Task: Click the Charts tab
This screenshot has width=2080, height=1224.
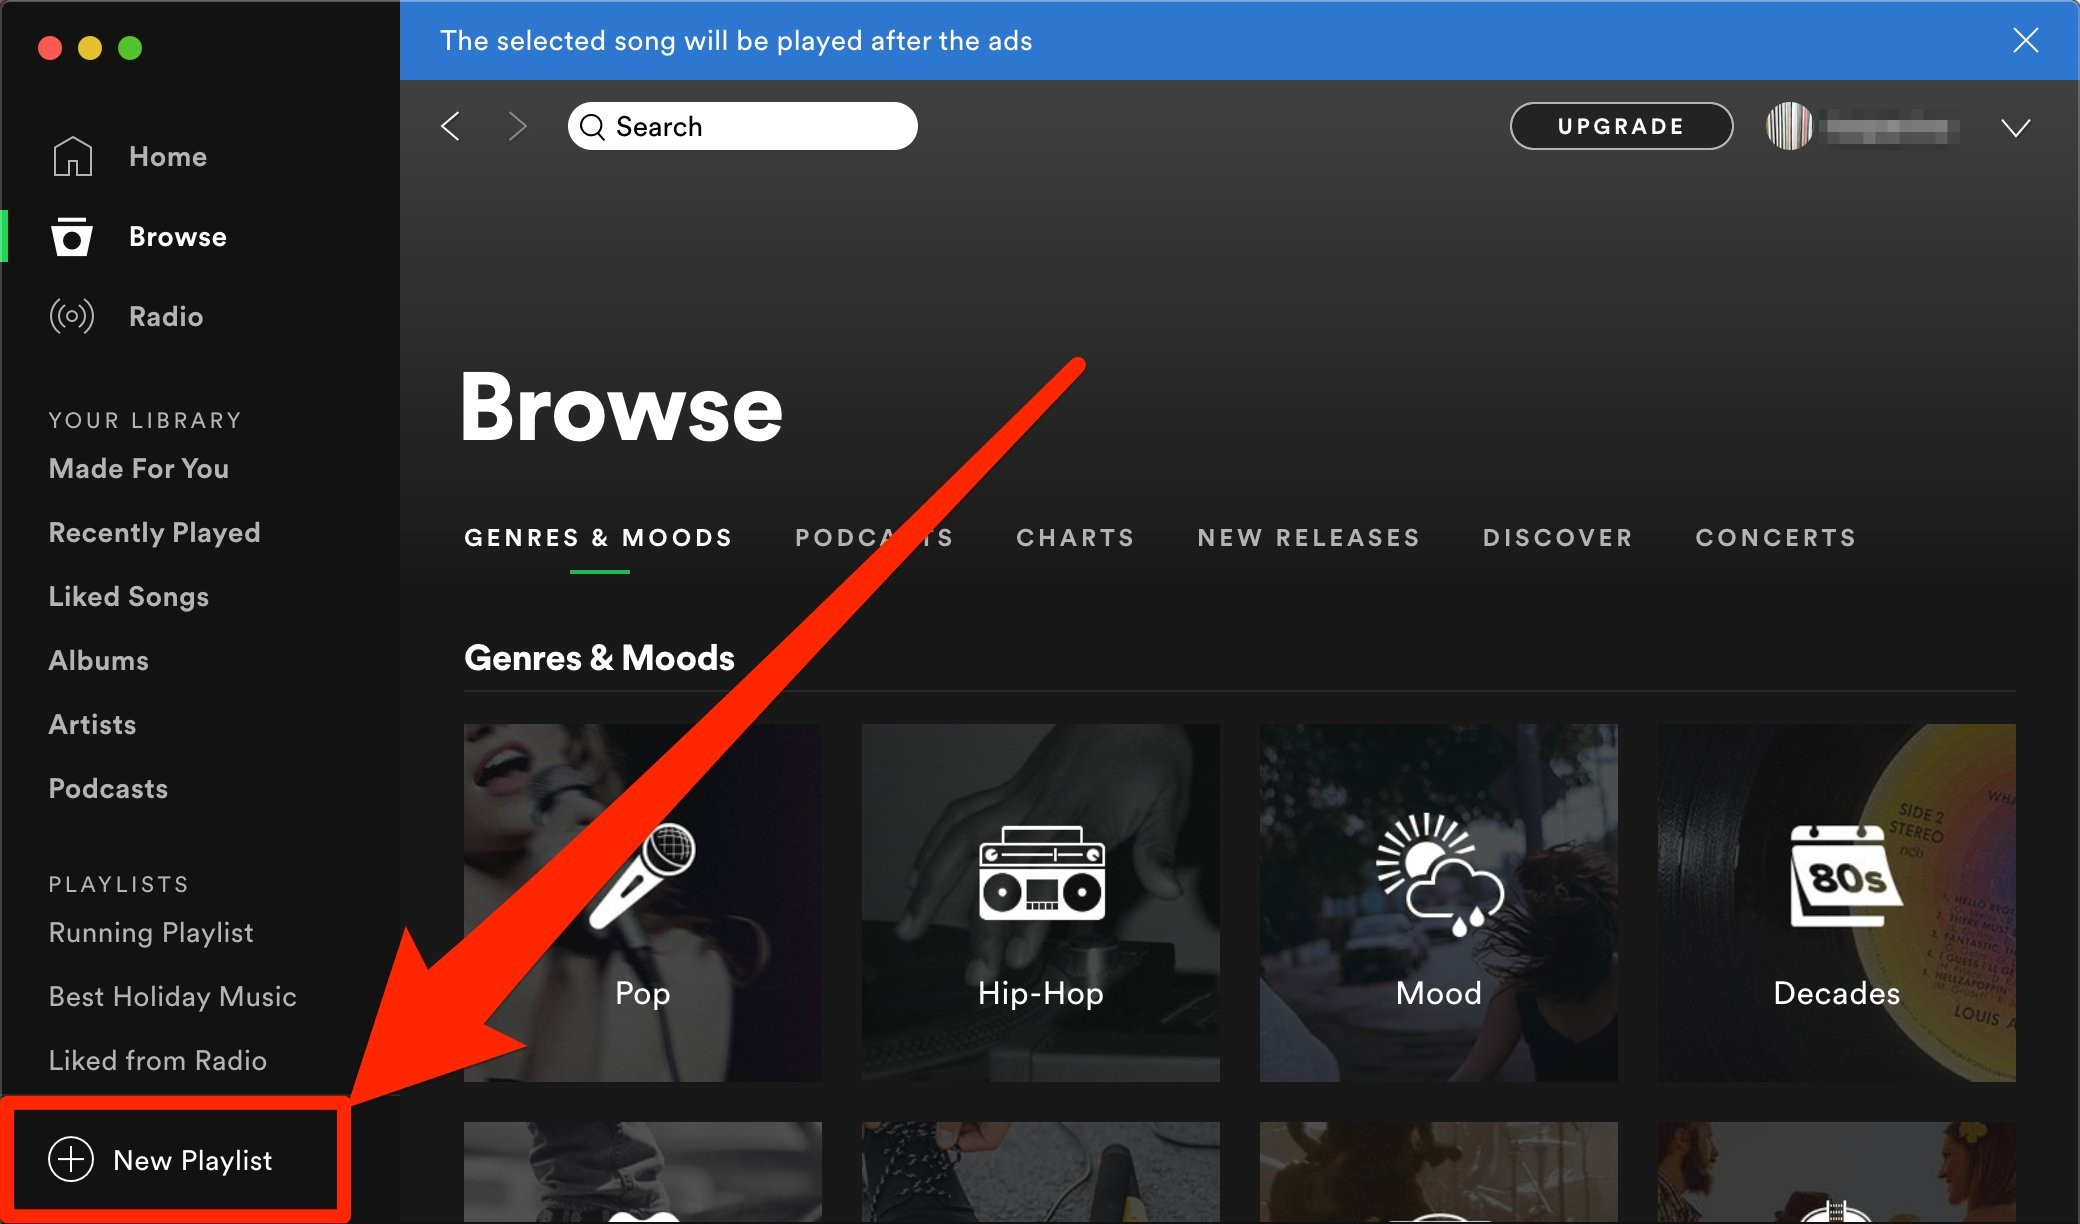Action: 1076,536
